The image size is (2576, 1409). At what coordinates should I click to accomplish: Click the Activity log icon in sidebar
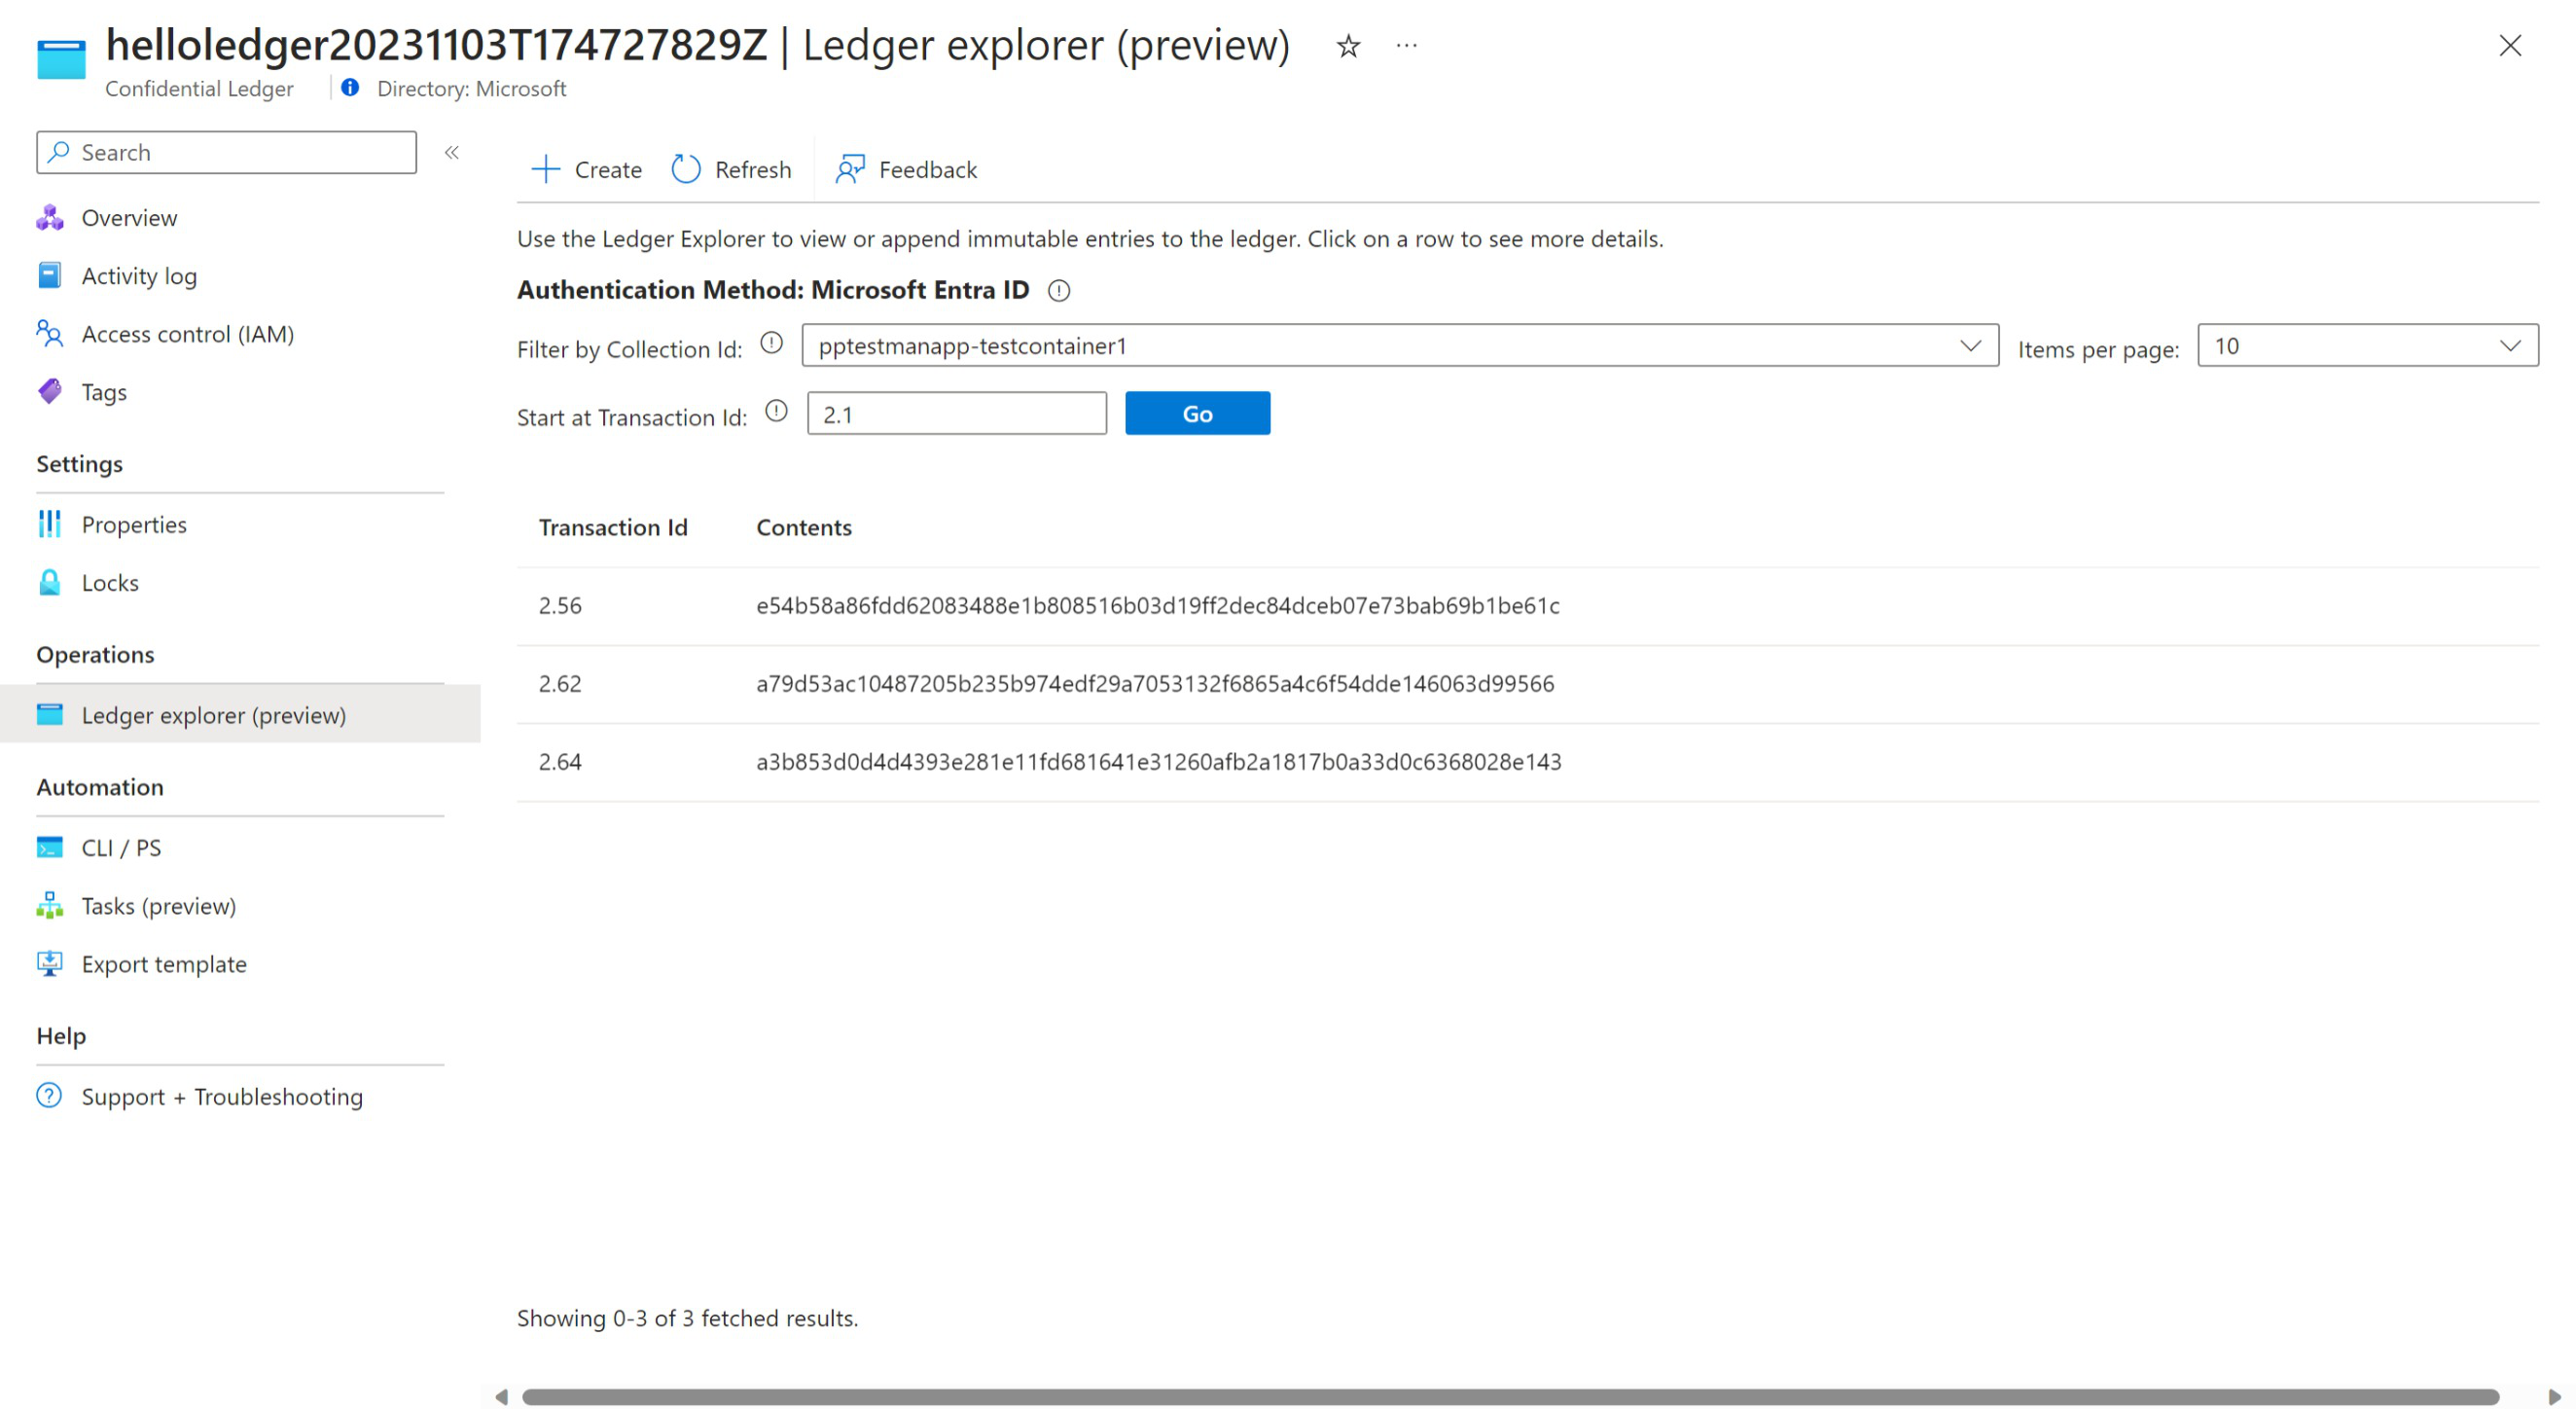click(51, 274)
